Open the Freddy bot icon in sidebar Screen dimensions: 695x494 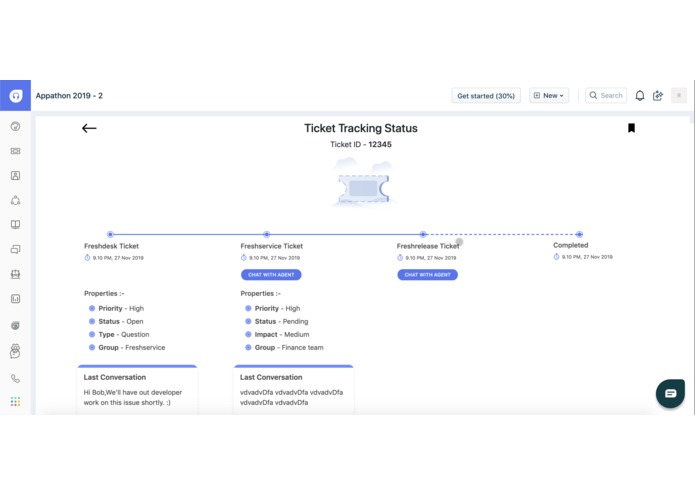(x=16, y=351)
